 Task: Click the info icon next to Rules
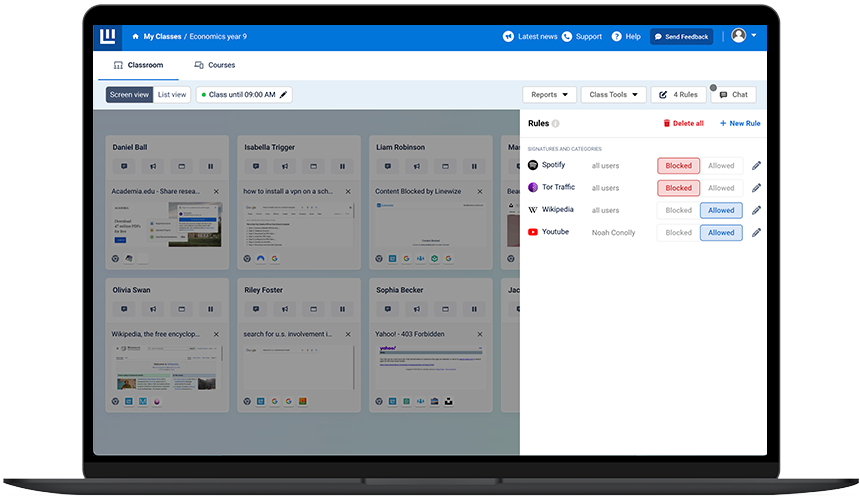tap(556, 123)
